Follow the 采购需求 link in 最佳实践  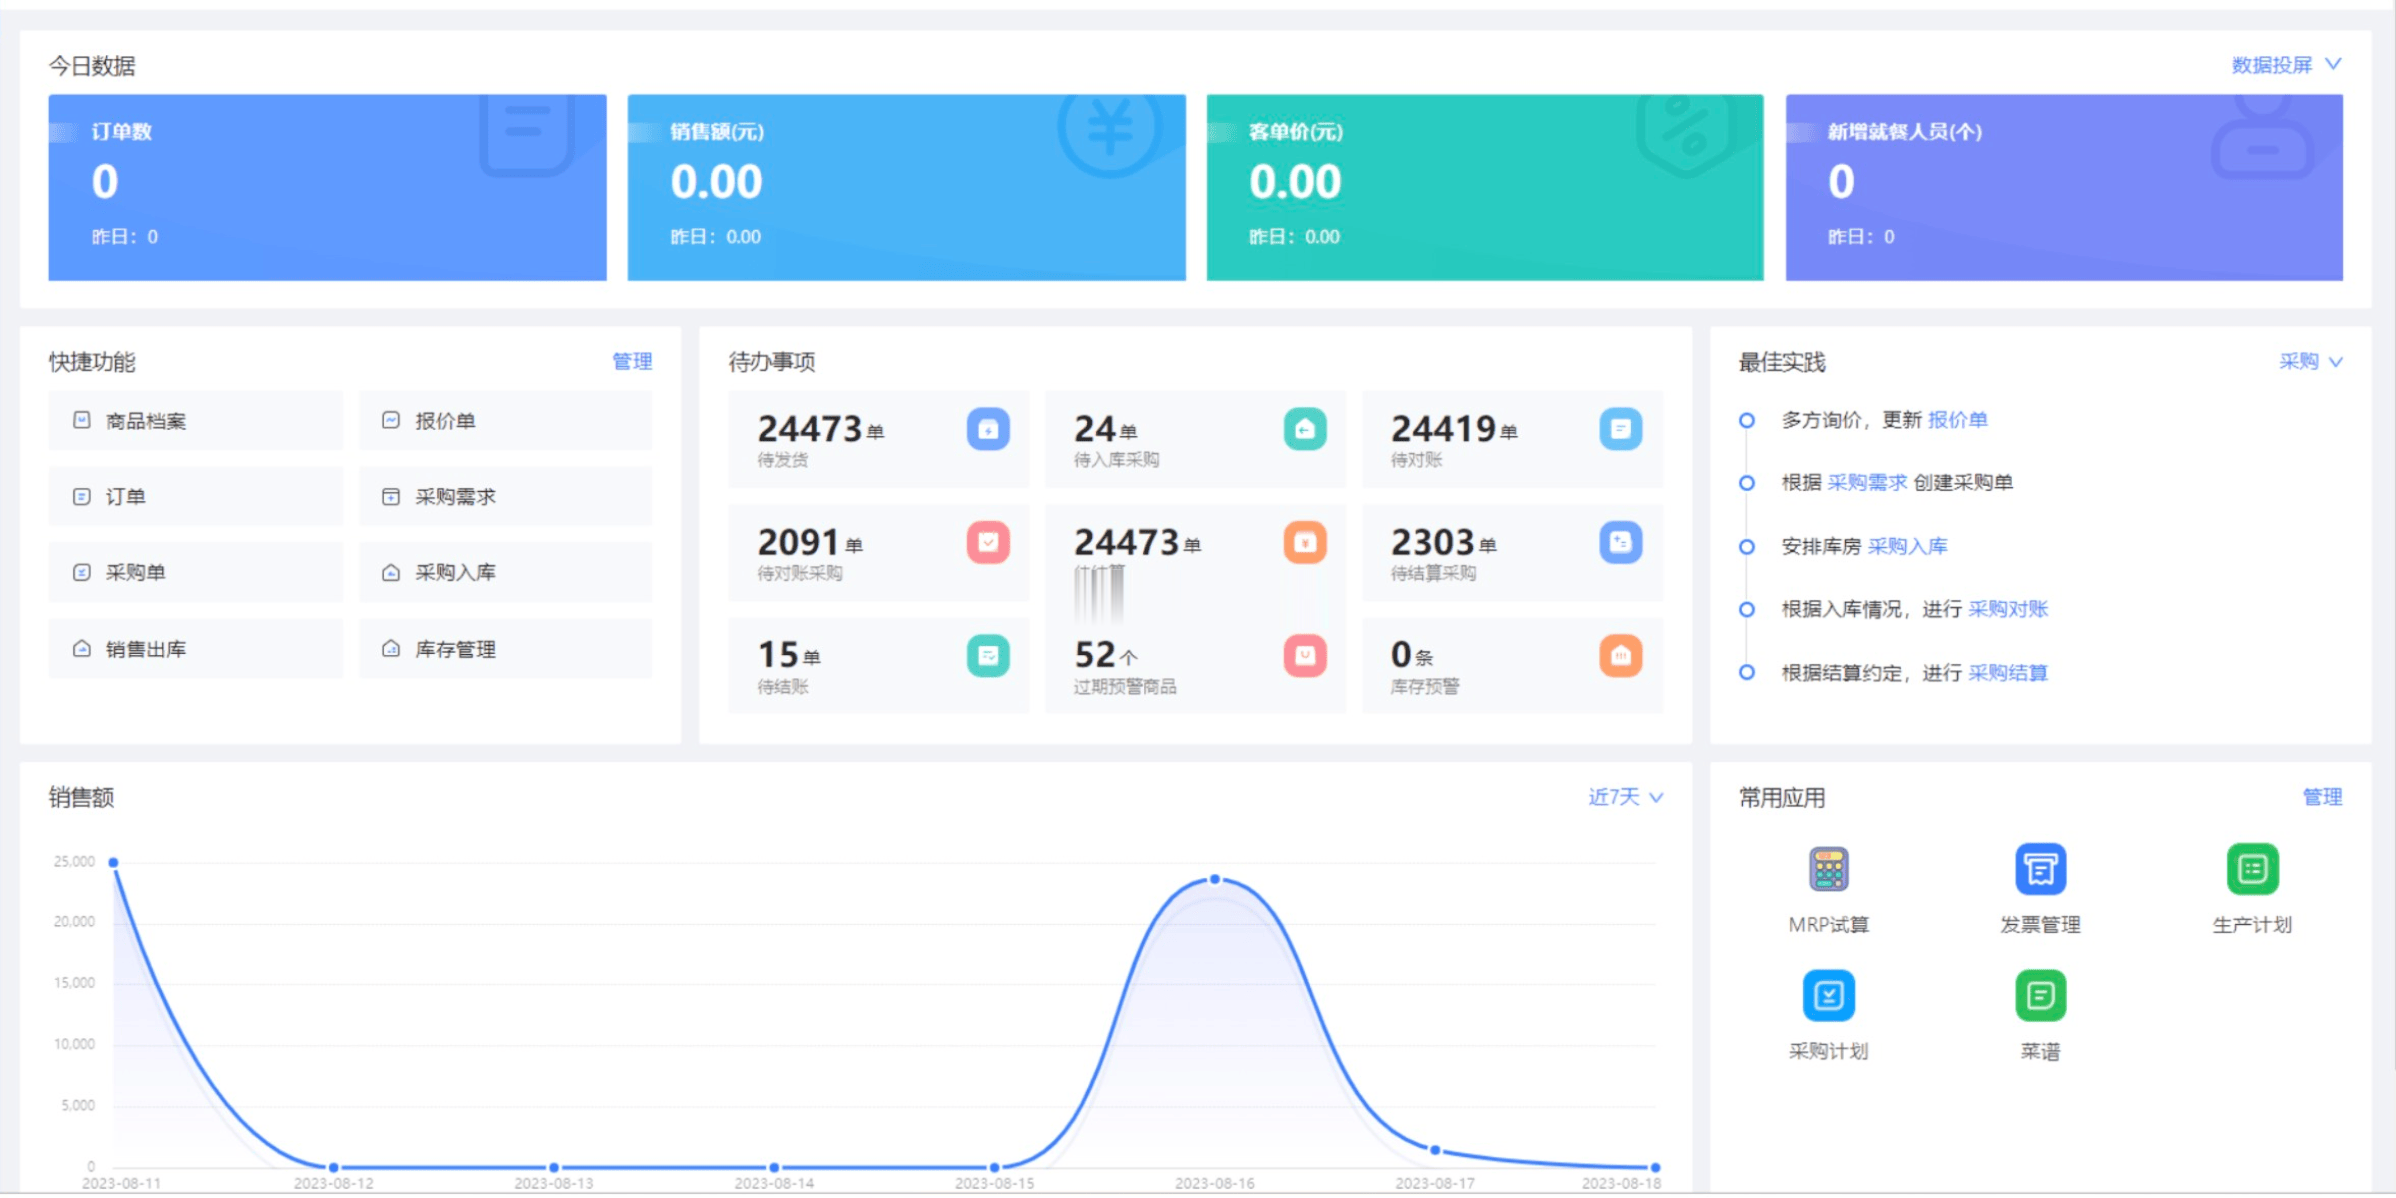pos(1867,483)
